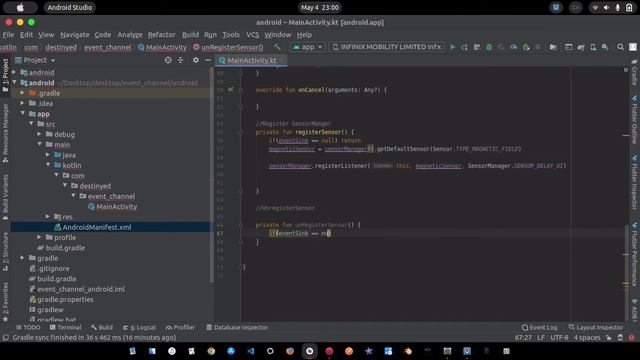This screenshot has width=640, height=360.
Task: Open the Profiler tool window
Action: click(x=180, y=327)
